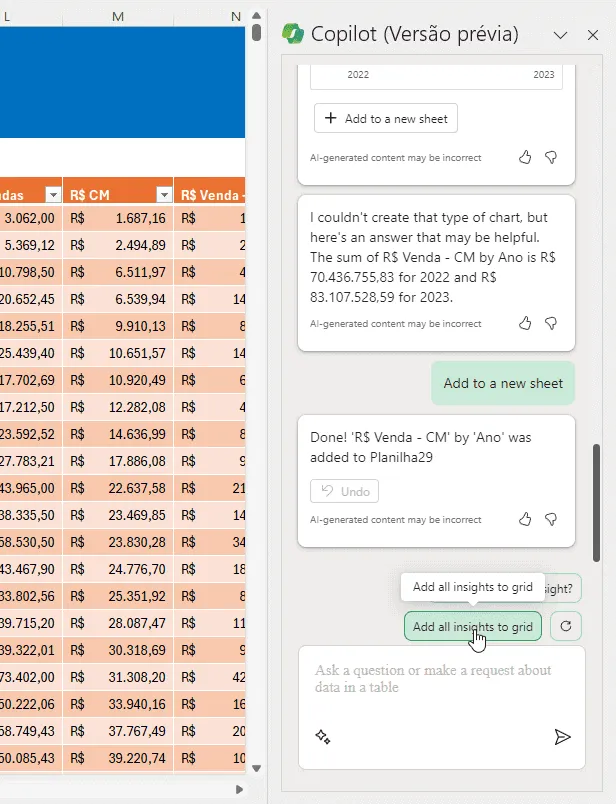Click the Copilot chat scrollbar thumb

(596, 503)
